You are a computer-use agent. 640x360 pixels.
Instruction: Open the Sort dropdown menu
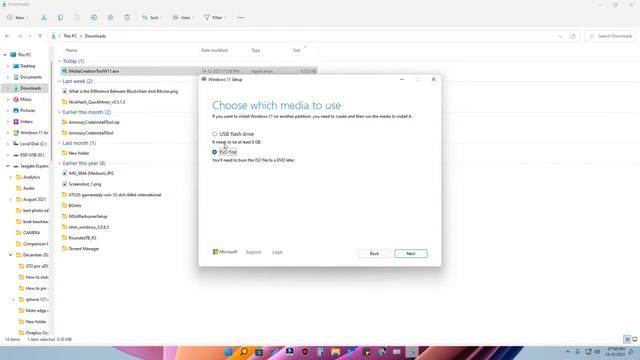pyautogui.click(x=152, y=18)
